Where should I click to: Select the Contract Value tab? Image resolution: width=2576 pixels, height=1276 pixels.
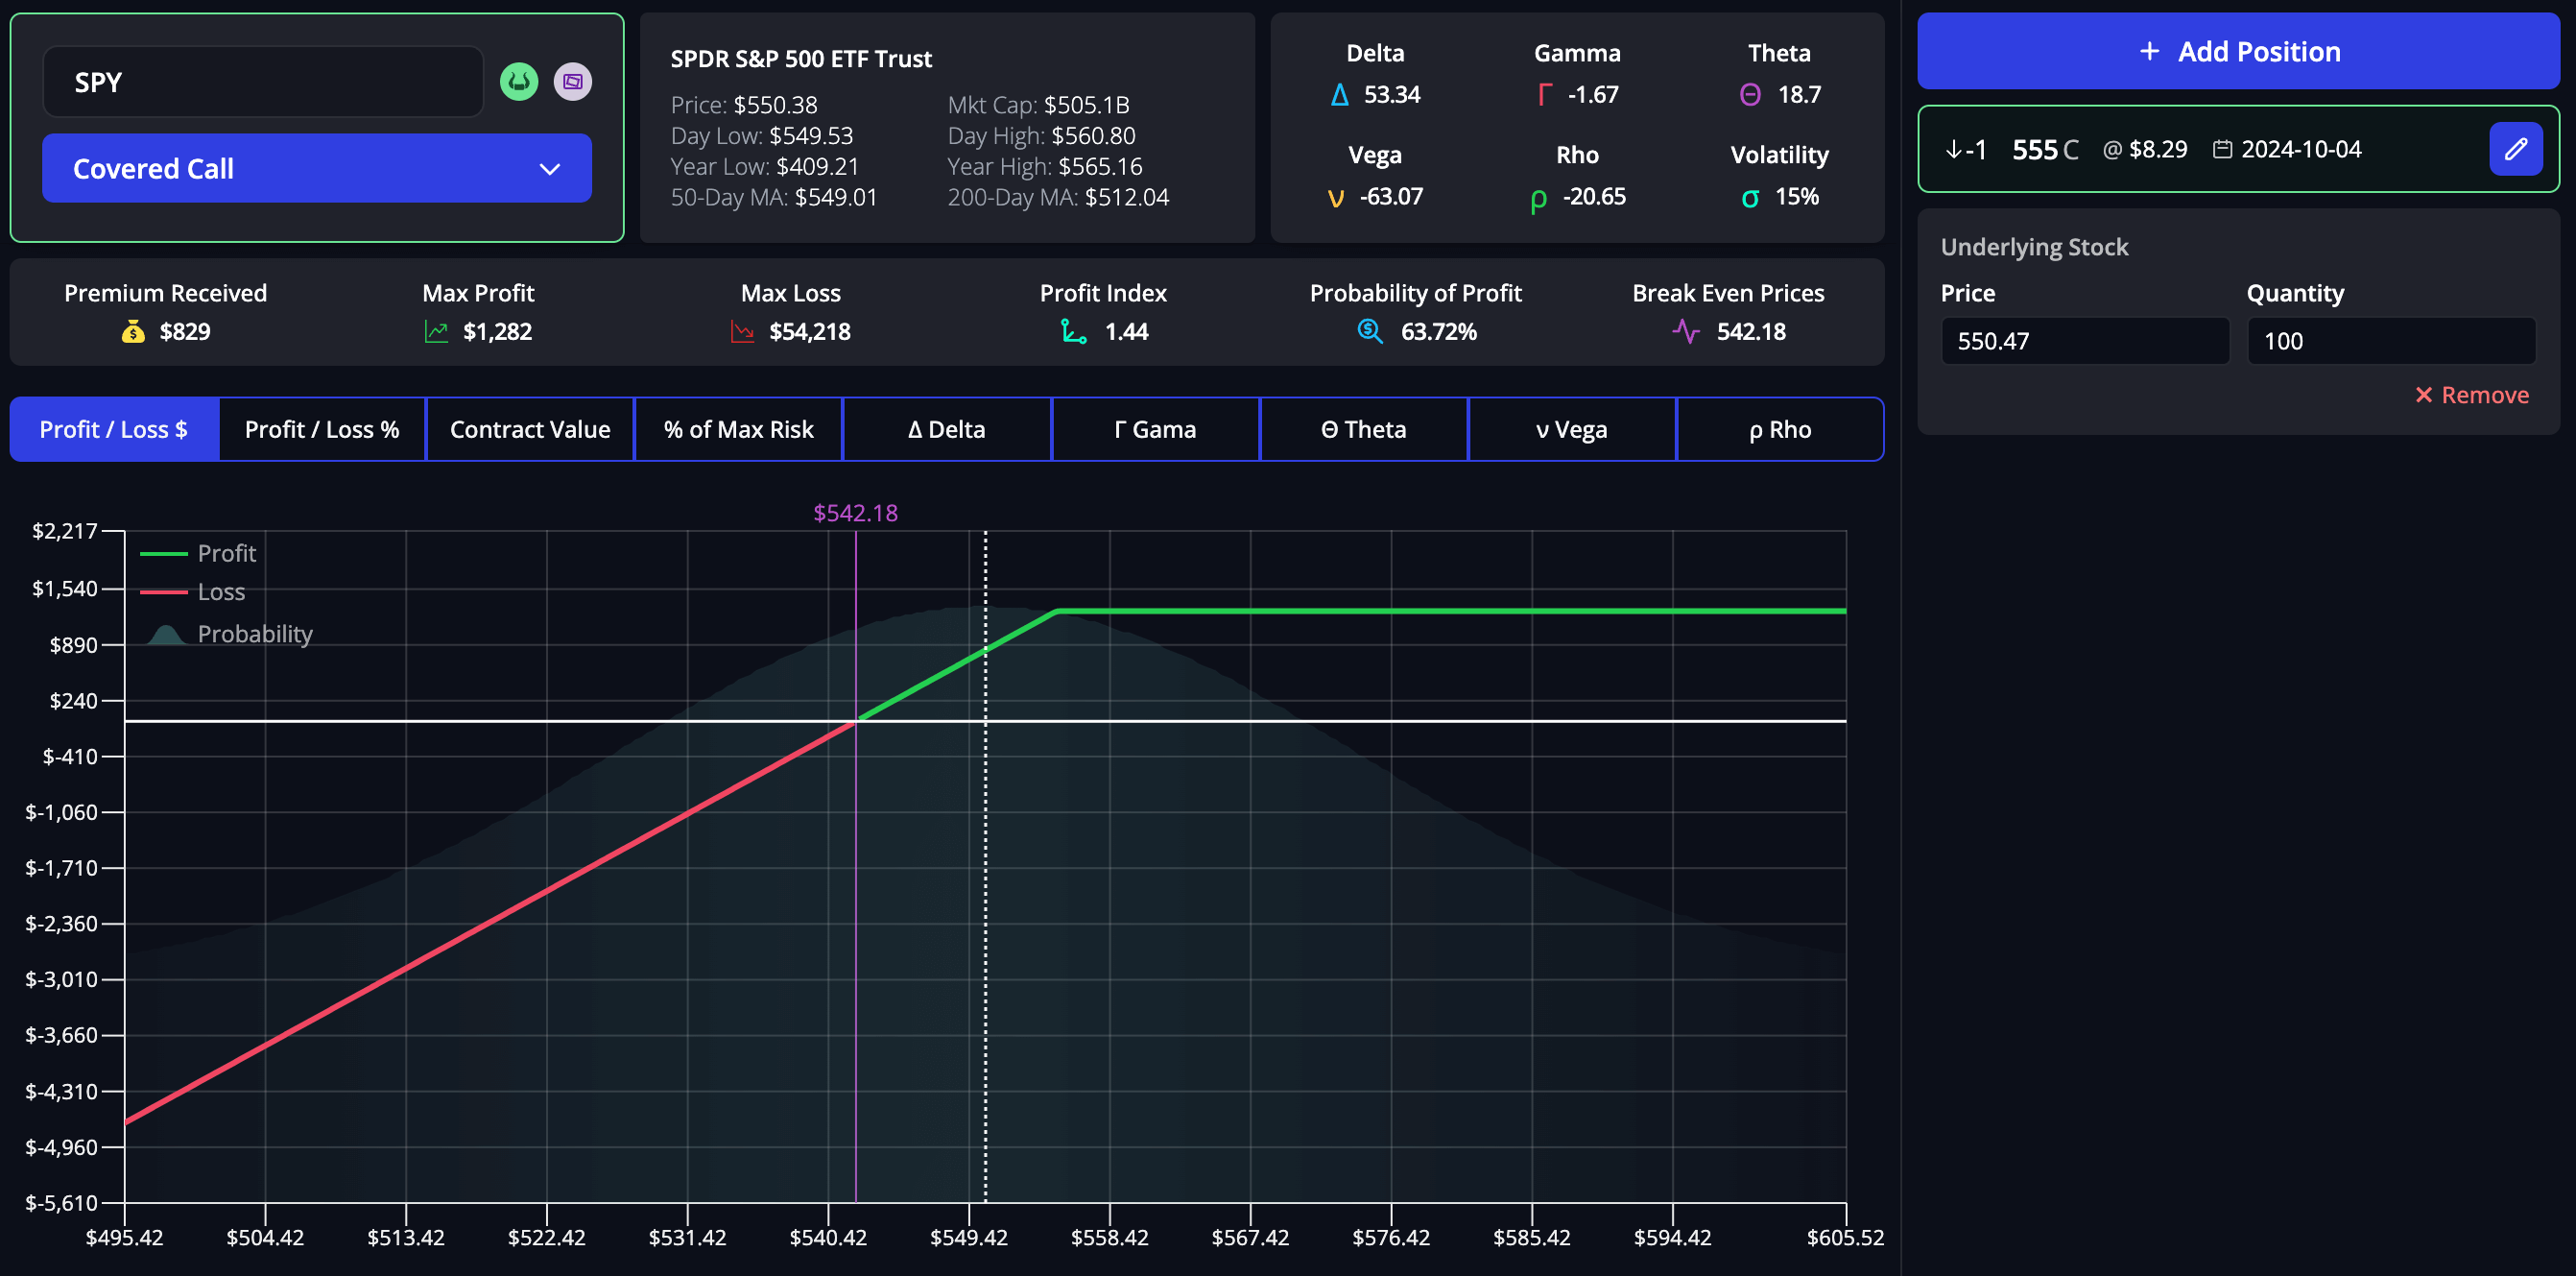tap(531, 427)
